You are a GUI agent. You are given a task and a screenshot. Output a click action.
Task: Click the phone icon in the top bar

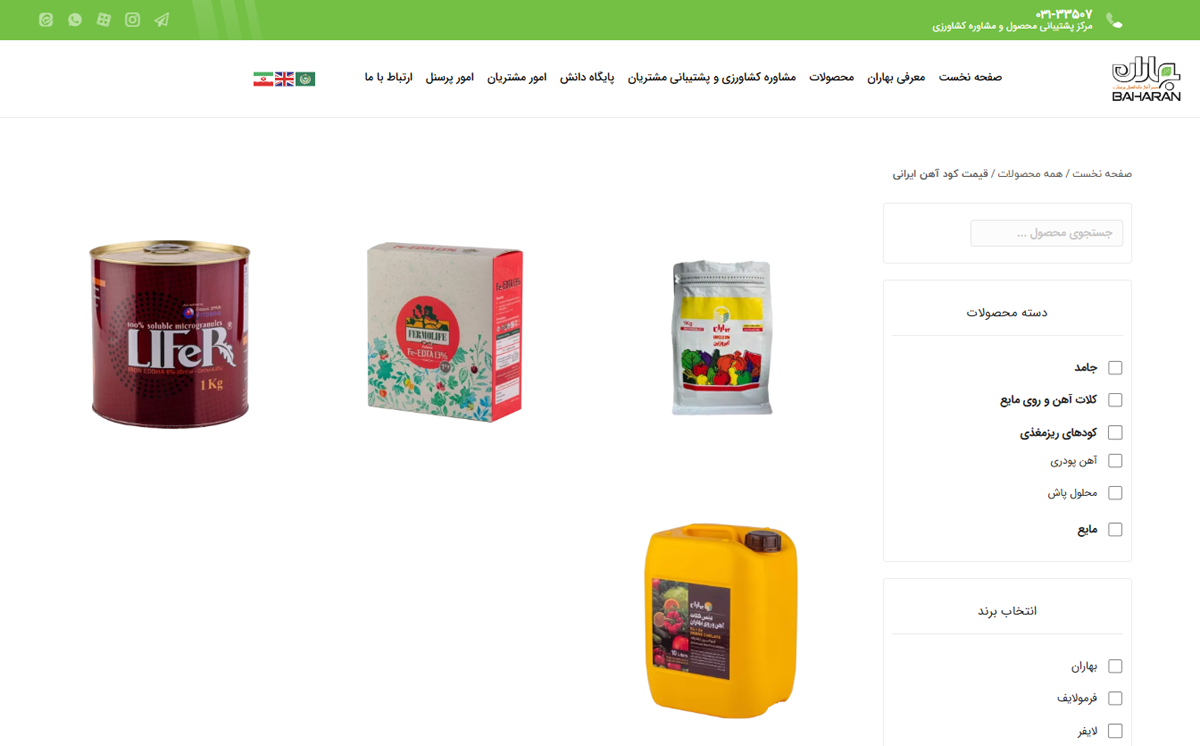[x=1114, y=20]
